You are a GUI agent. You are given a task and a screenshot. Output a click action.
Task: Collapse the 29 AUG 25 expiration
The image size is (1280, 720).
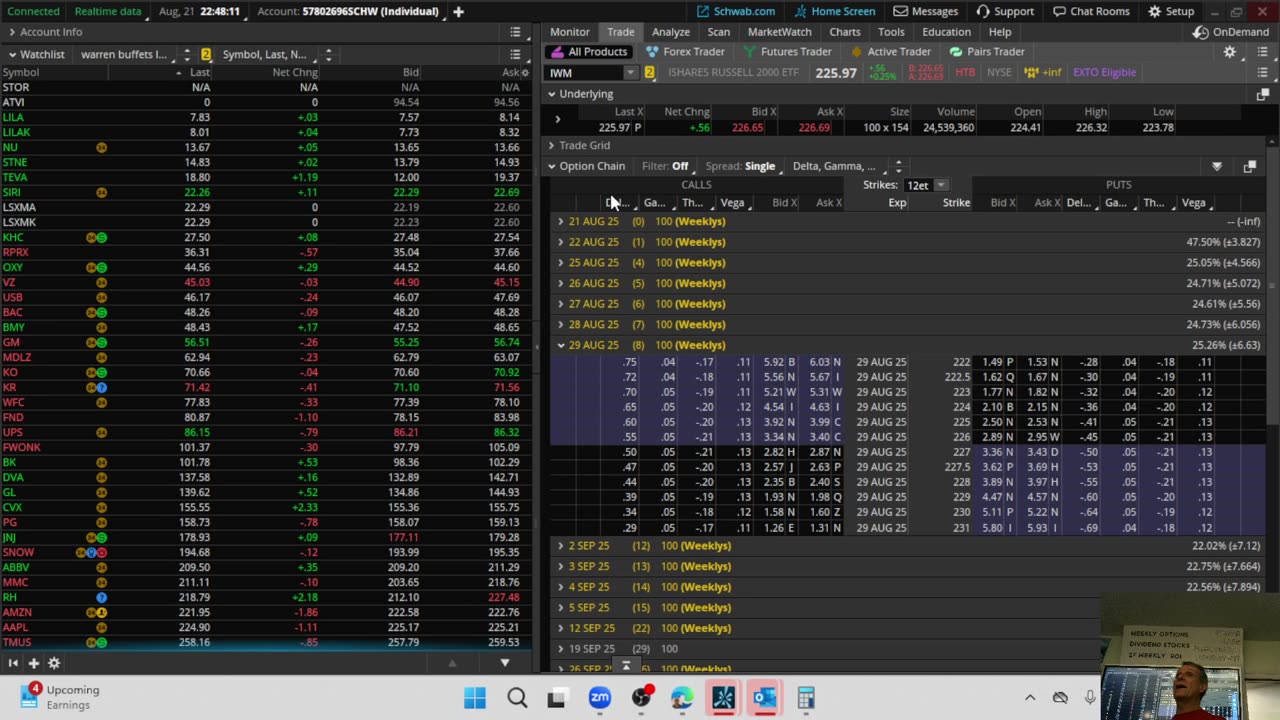point(561,345)
